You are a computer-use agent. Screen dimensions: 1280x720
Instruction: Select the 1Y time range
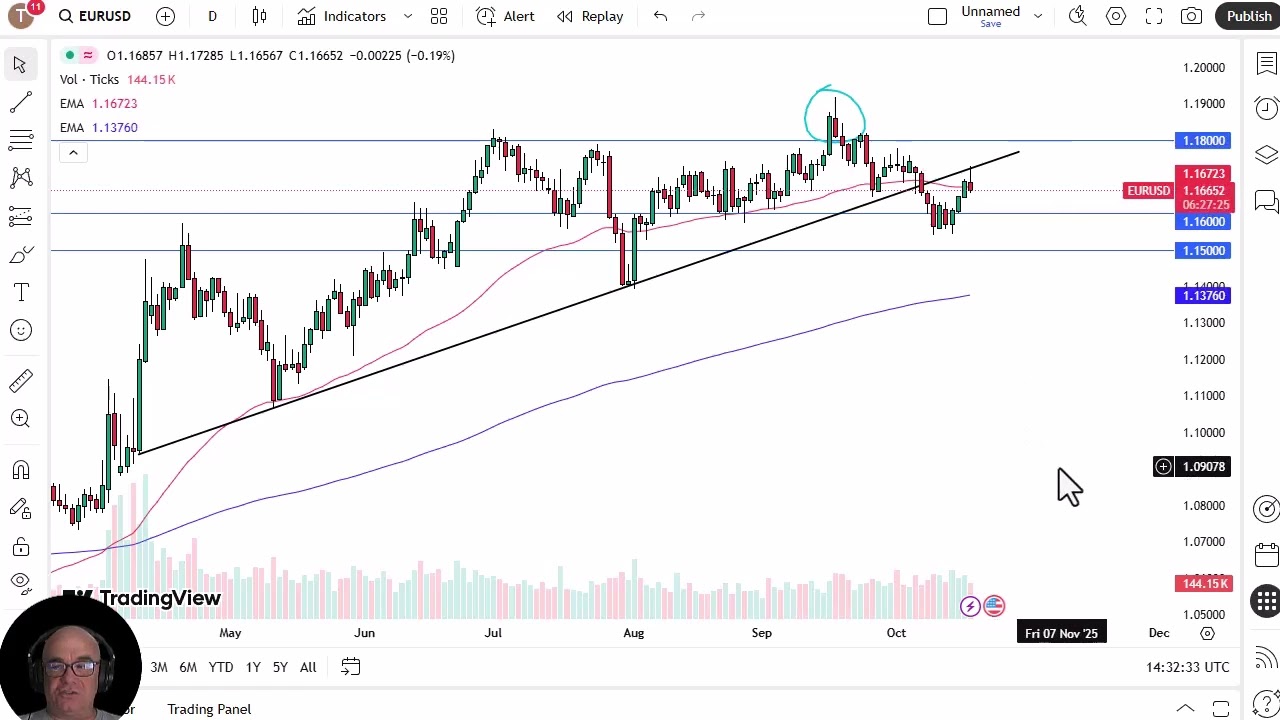point(253,667)
